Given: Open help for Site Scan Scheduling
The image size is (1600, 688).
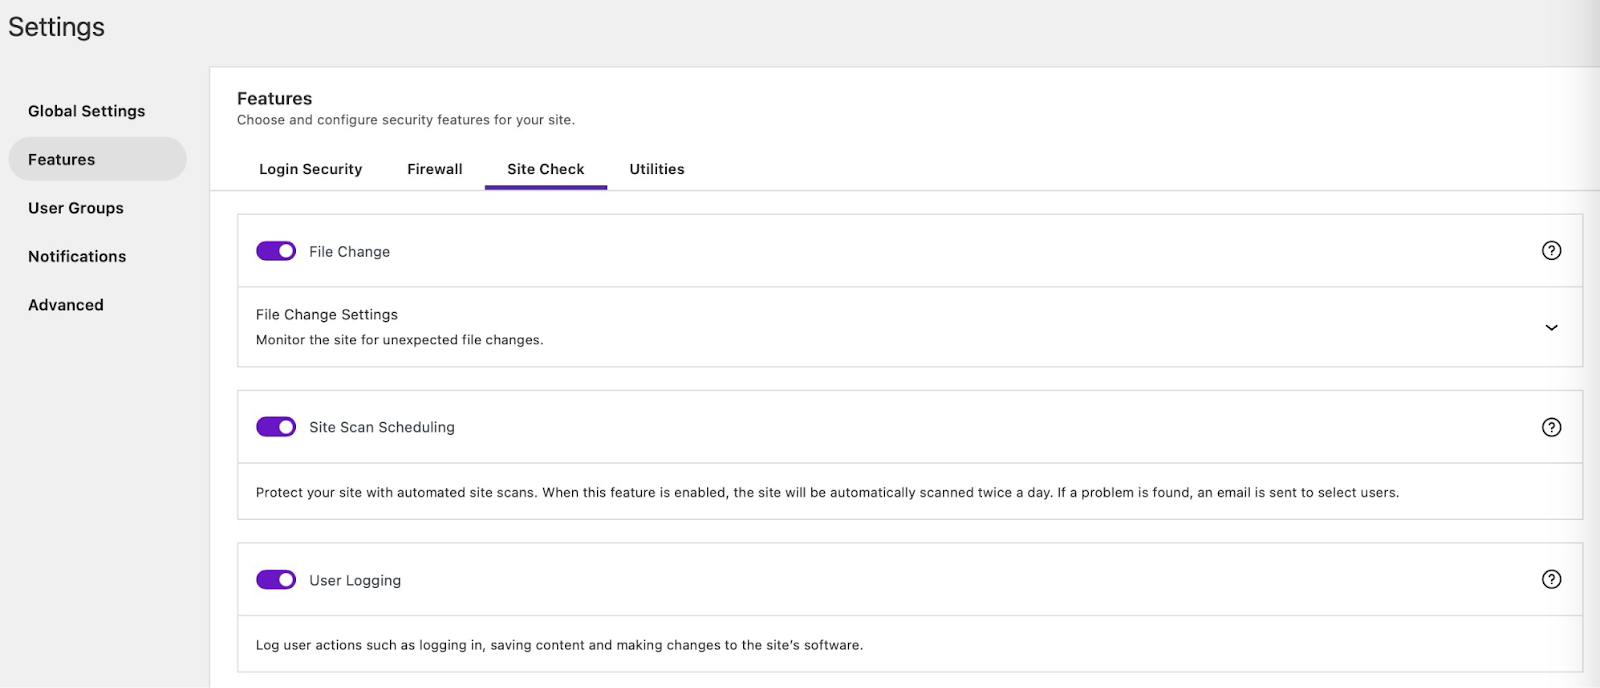Looking at the screenshot, I should point(1551,427).
